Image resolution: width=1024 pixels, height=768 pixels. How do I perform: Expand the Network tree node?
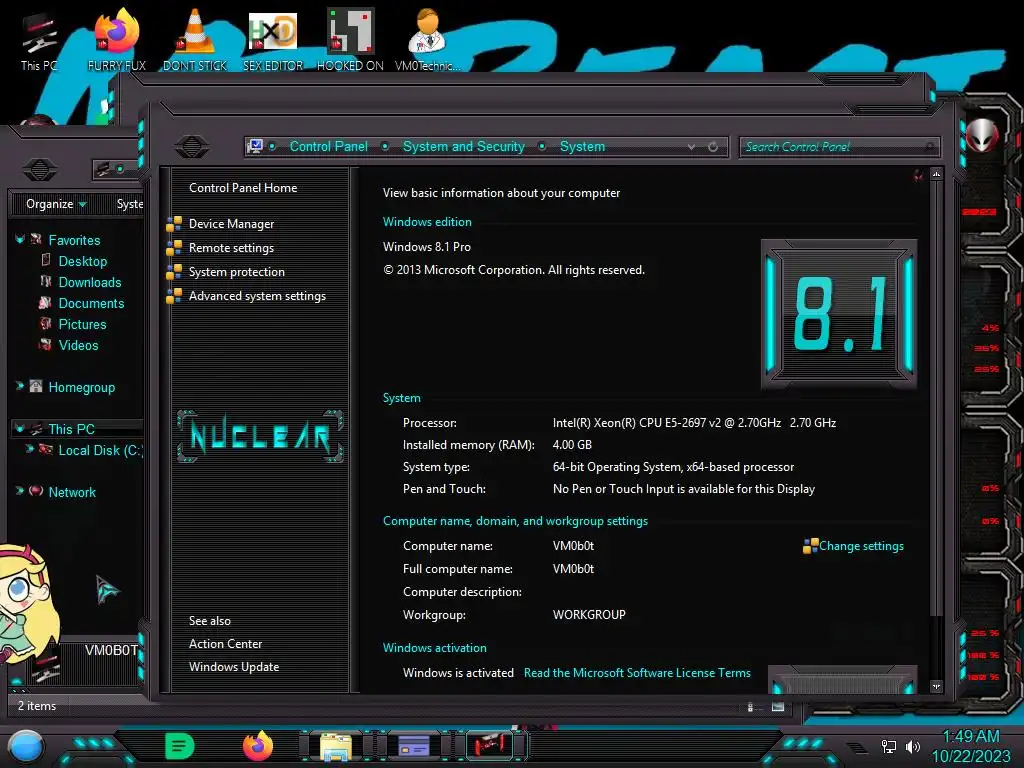[x=20, y=491]
